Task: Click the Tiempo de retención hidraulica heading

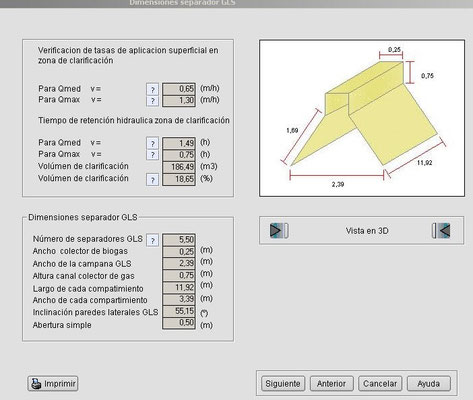Action: 134,120
